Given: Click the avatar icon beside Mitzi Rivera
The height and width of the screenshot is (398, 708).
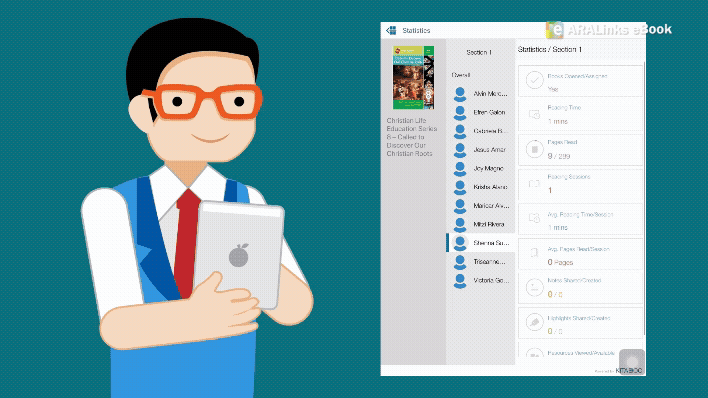Looking at the screenshot, I should (x=460, y=224).
